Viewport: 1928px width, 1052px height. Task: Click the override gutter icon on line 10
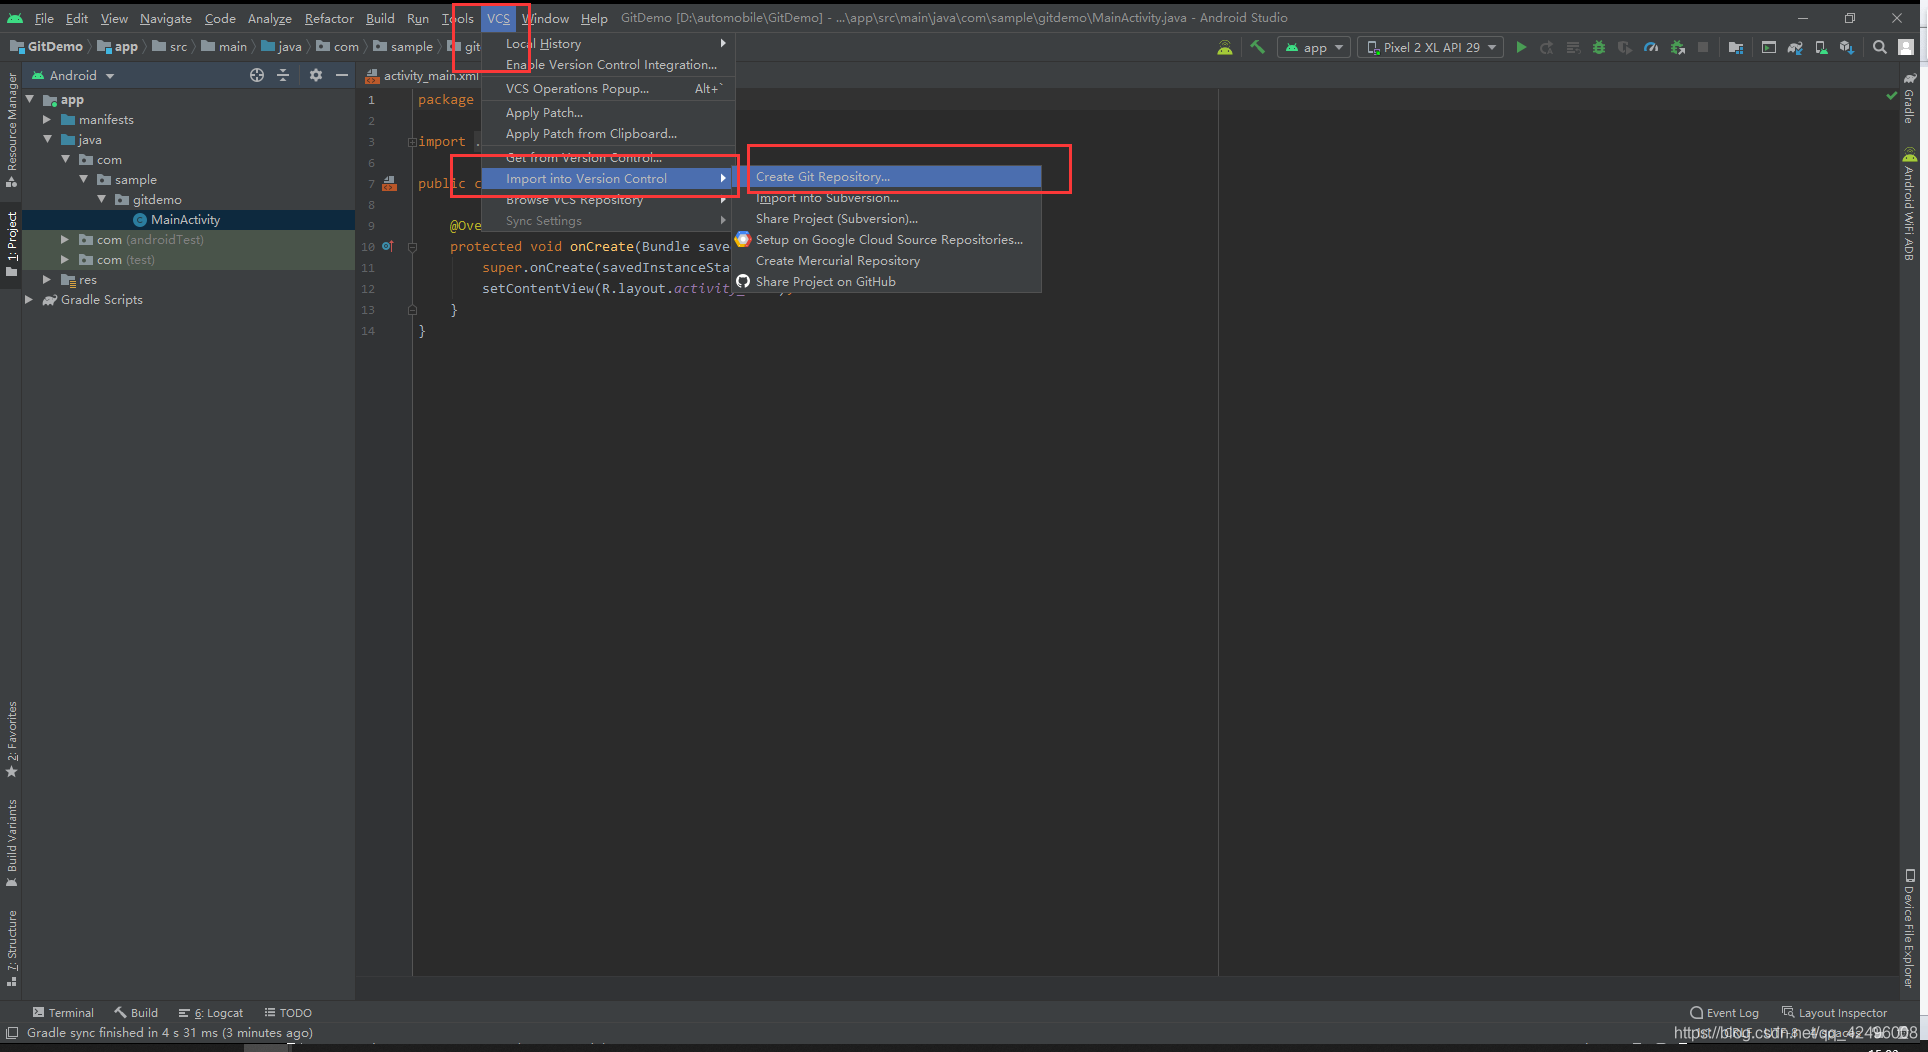click(x=388, y=246)
